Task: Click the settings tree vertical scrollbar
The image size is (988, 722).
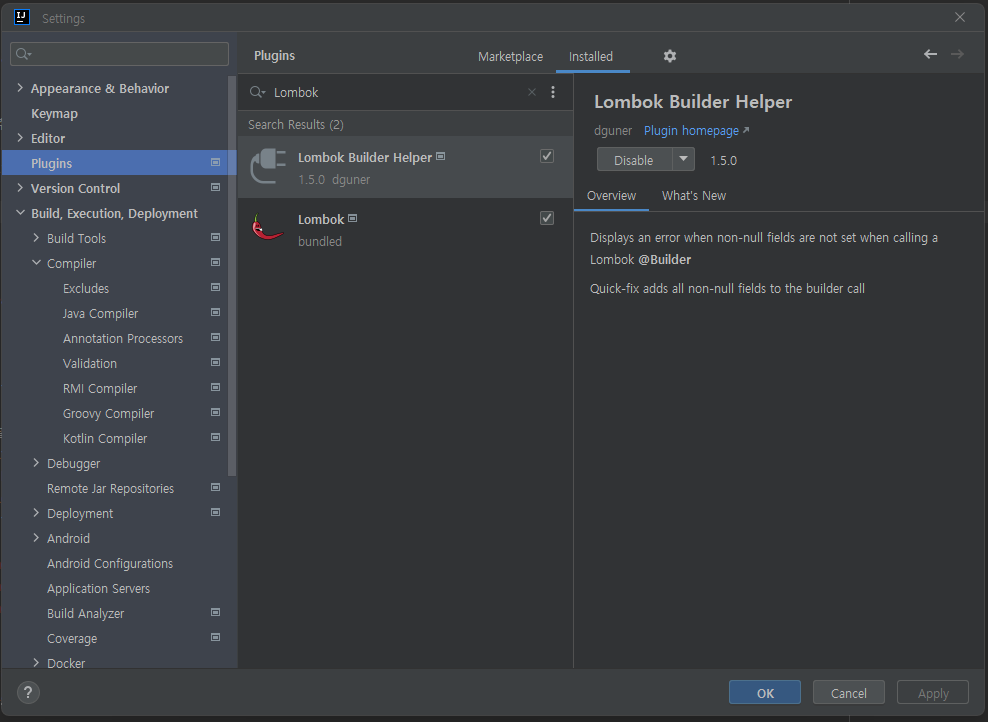Action: click(232, 276)
